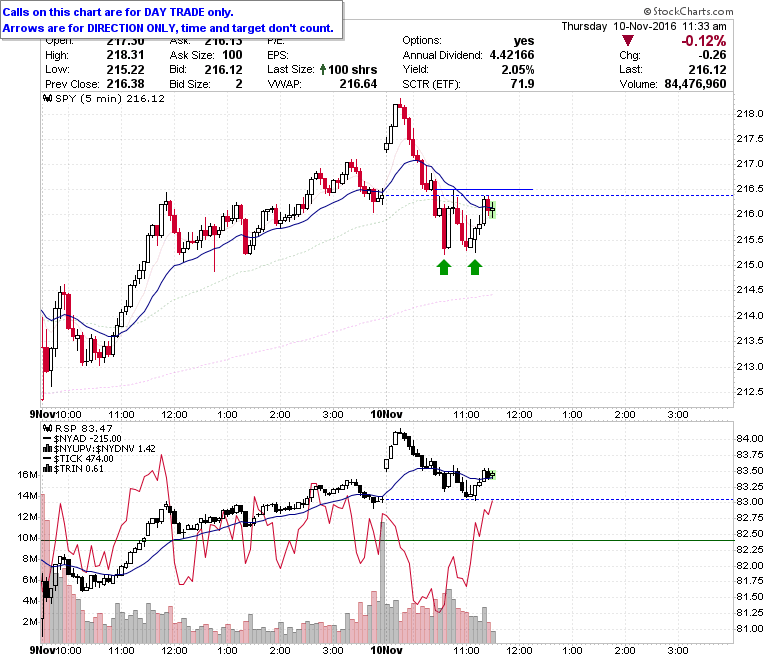Click the Bid value 216.12

[x=223, y=69]
